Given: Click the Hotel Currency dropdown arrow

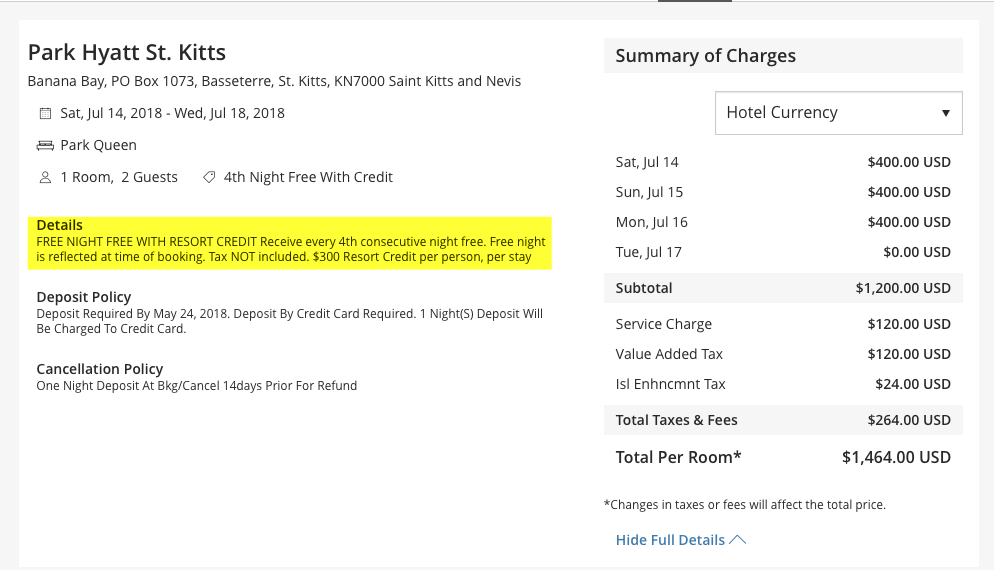Looking at the screenshot, I should pos(945,113).
